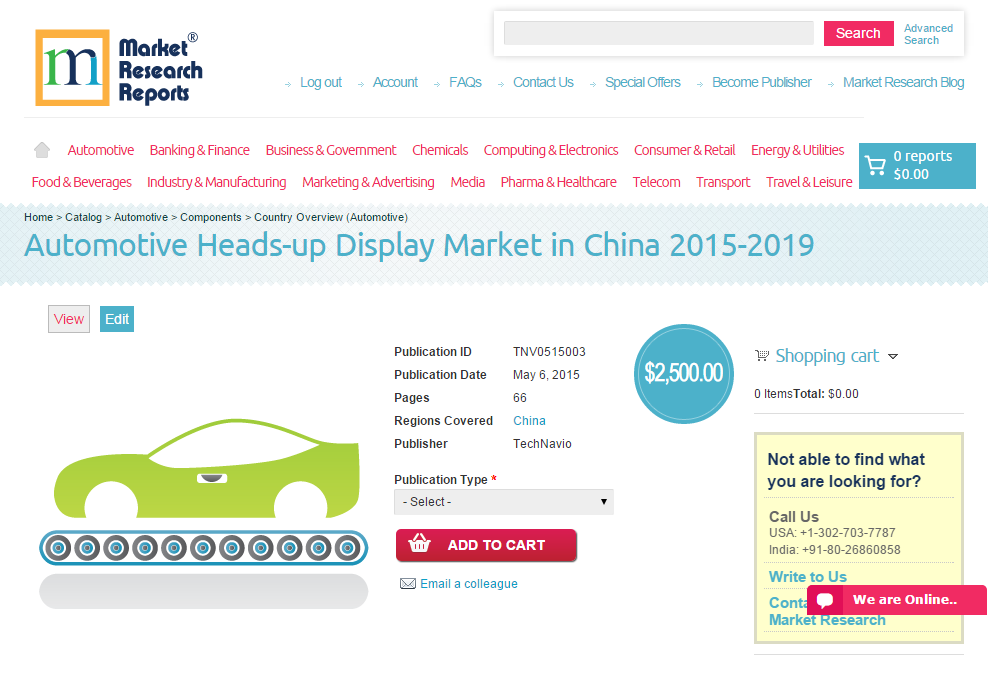This screenshot has height=689, width=988.
Task: Open the Publication Type dropdown
Action: (503, 501)
